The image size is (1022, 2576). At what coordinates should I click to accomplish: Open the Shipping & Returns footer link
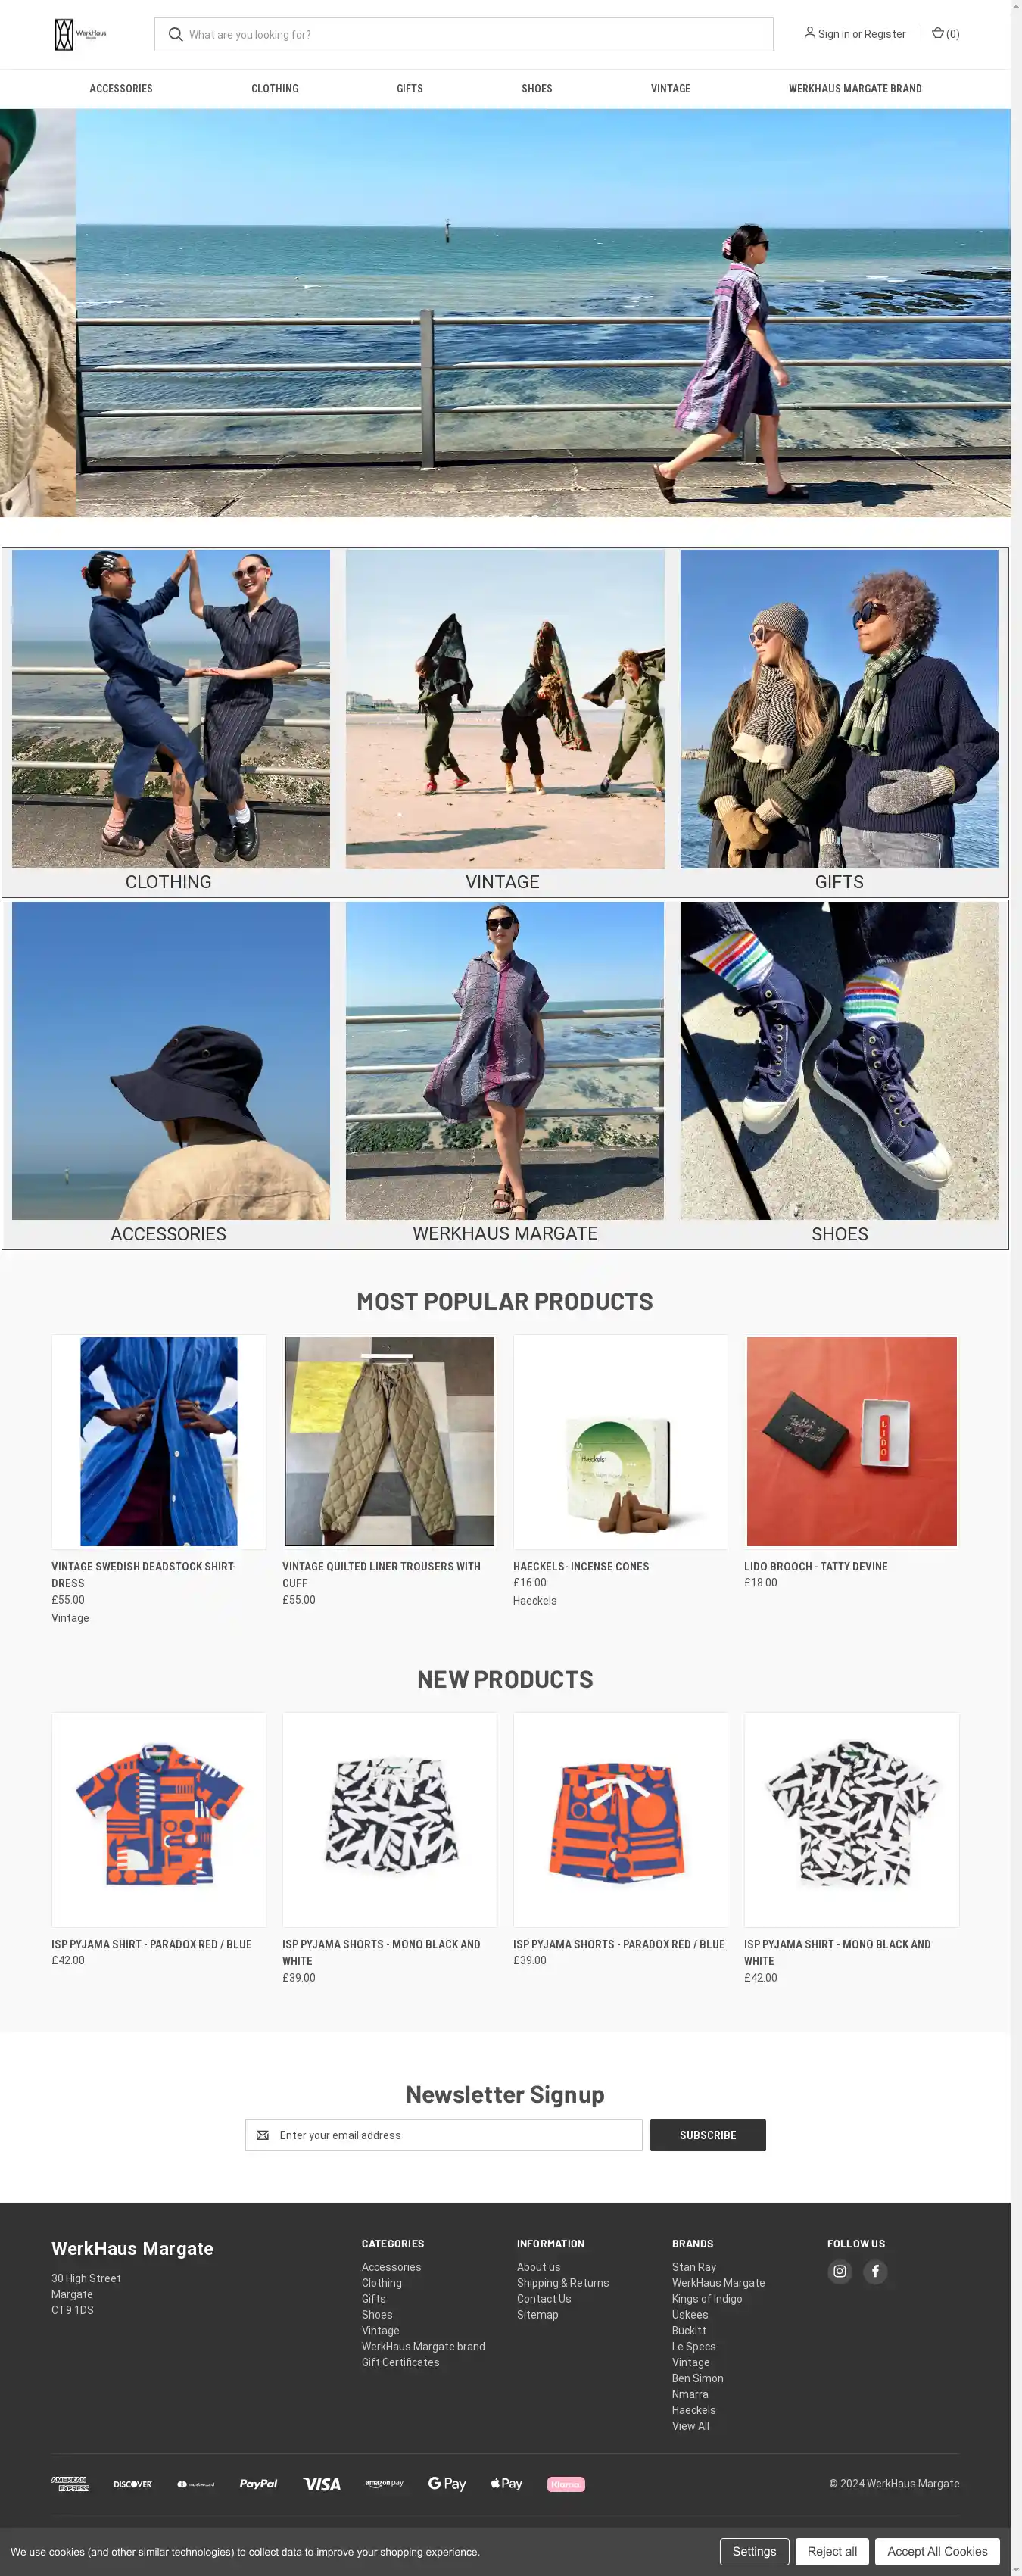[x=563, y=2283]
